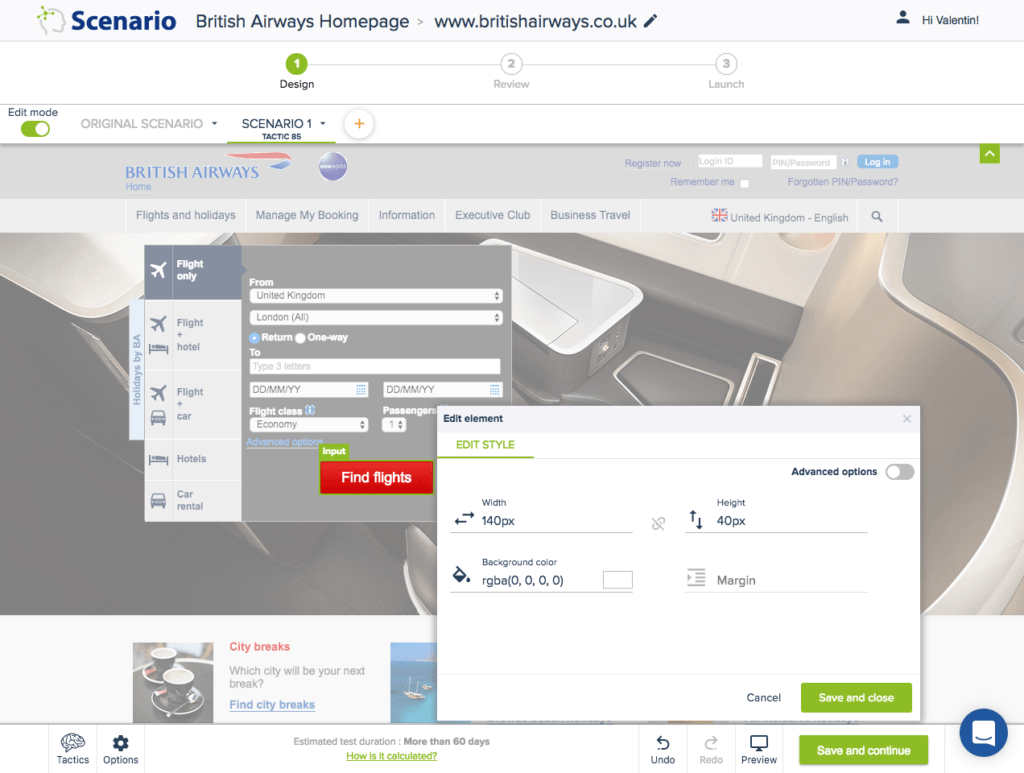Click the Scenario logo
Screen dimensions: 1024x773
106,20
